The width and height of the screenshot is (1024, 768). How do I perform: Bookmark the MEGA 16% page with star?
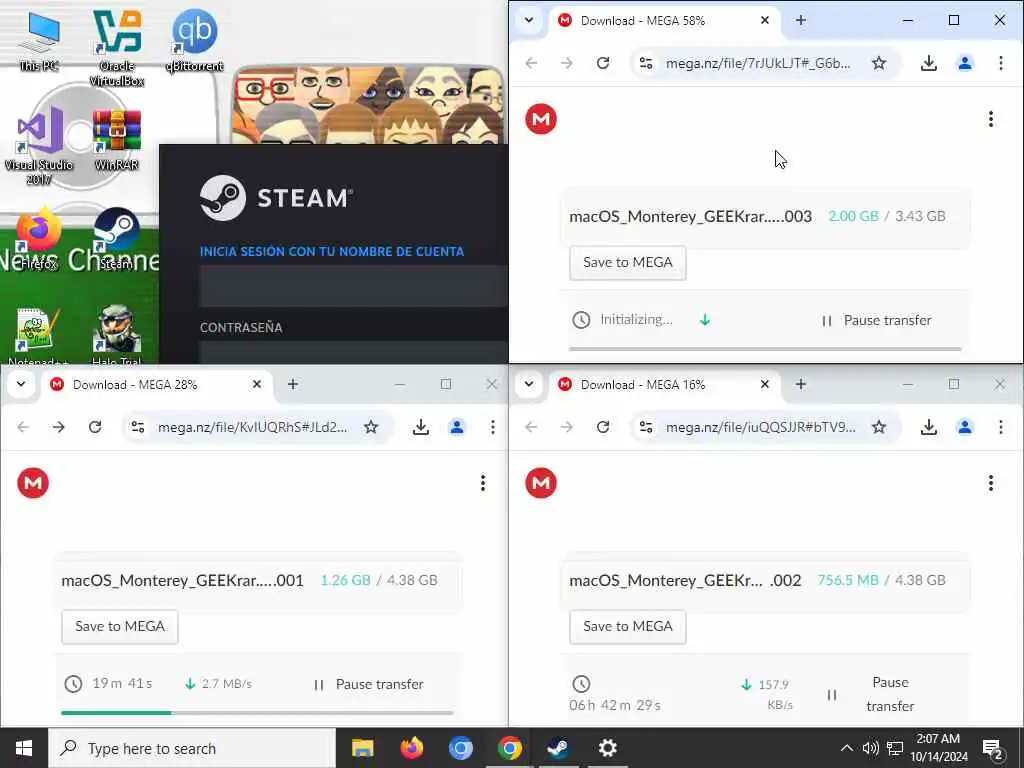tap(879, 427)
